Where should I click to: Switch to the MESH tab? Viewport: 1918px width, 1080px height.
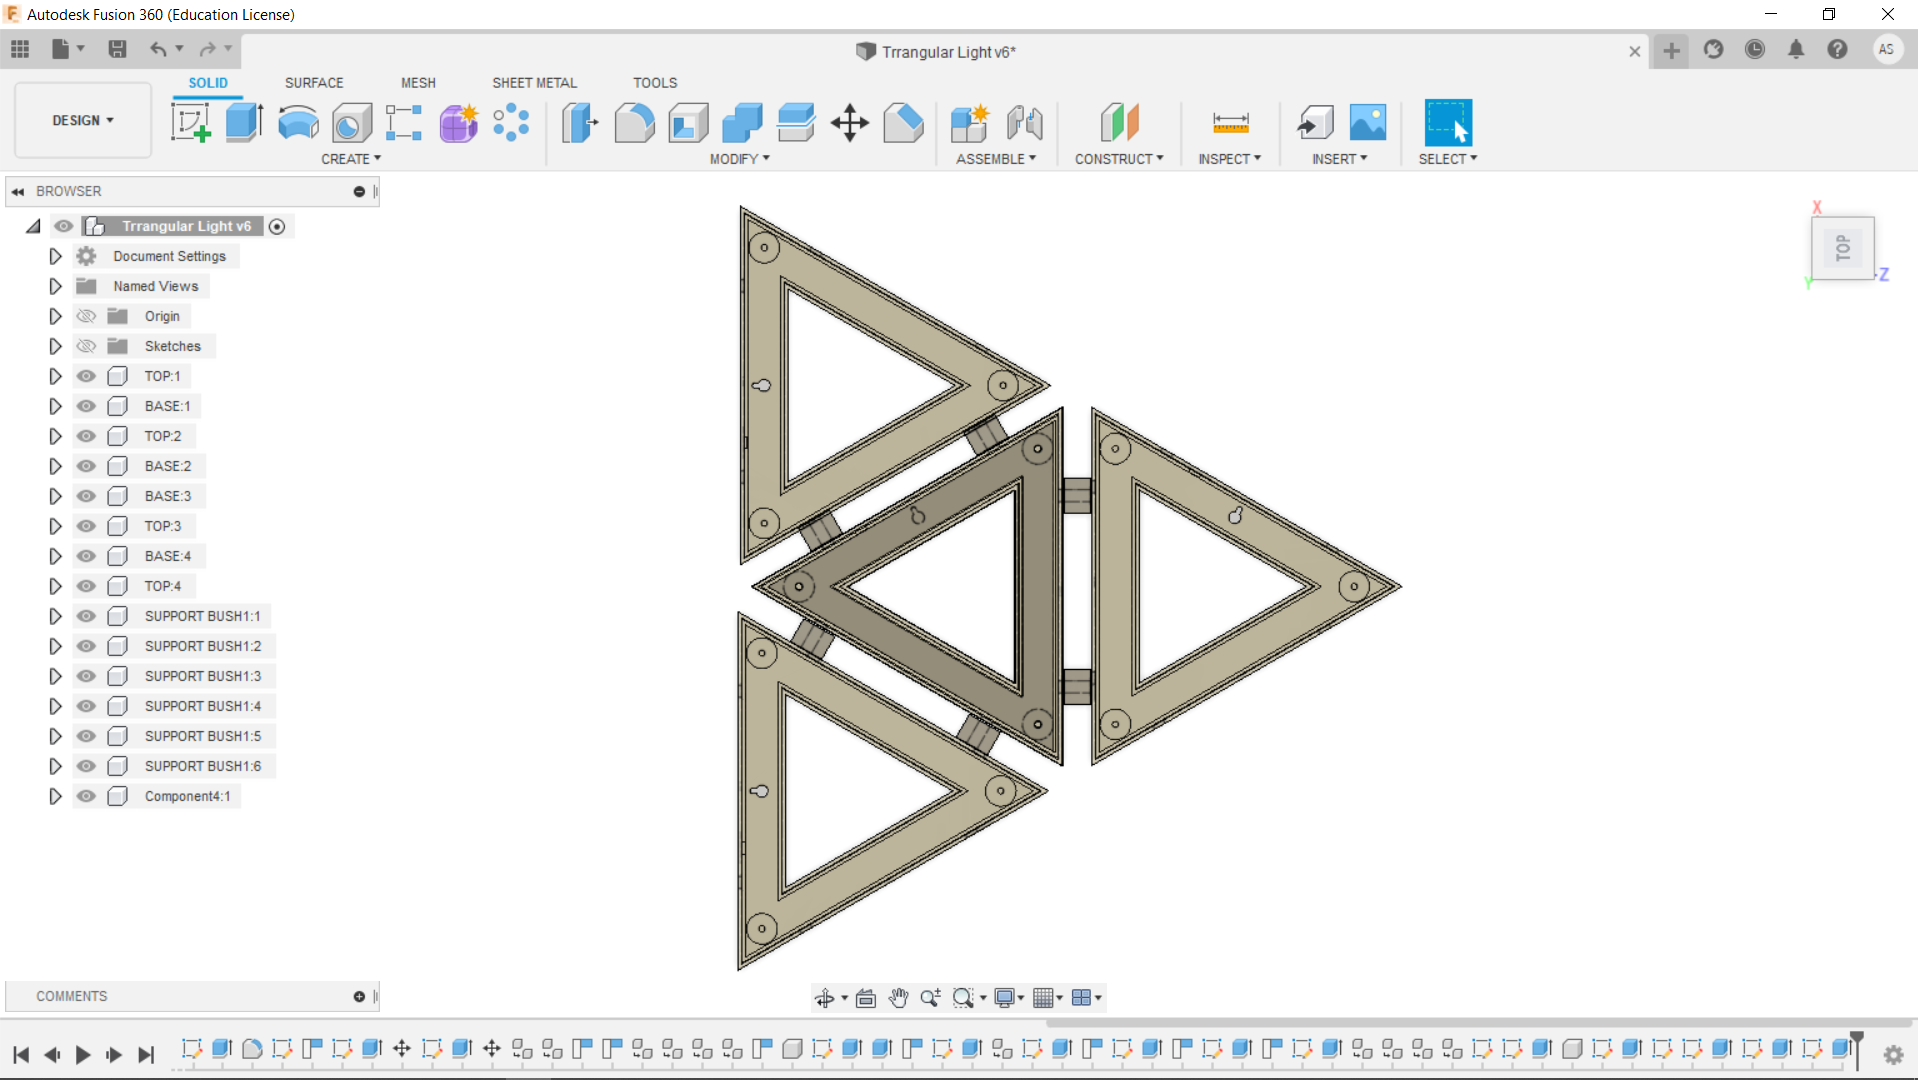418,83
